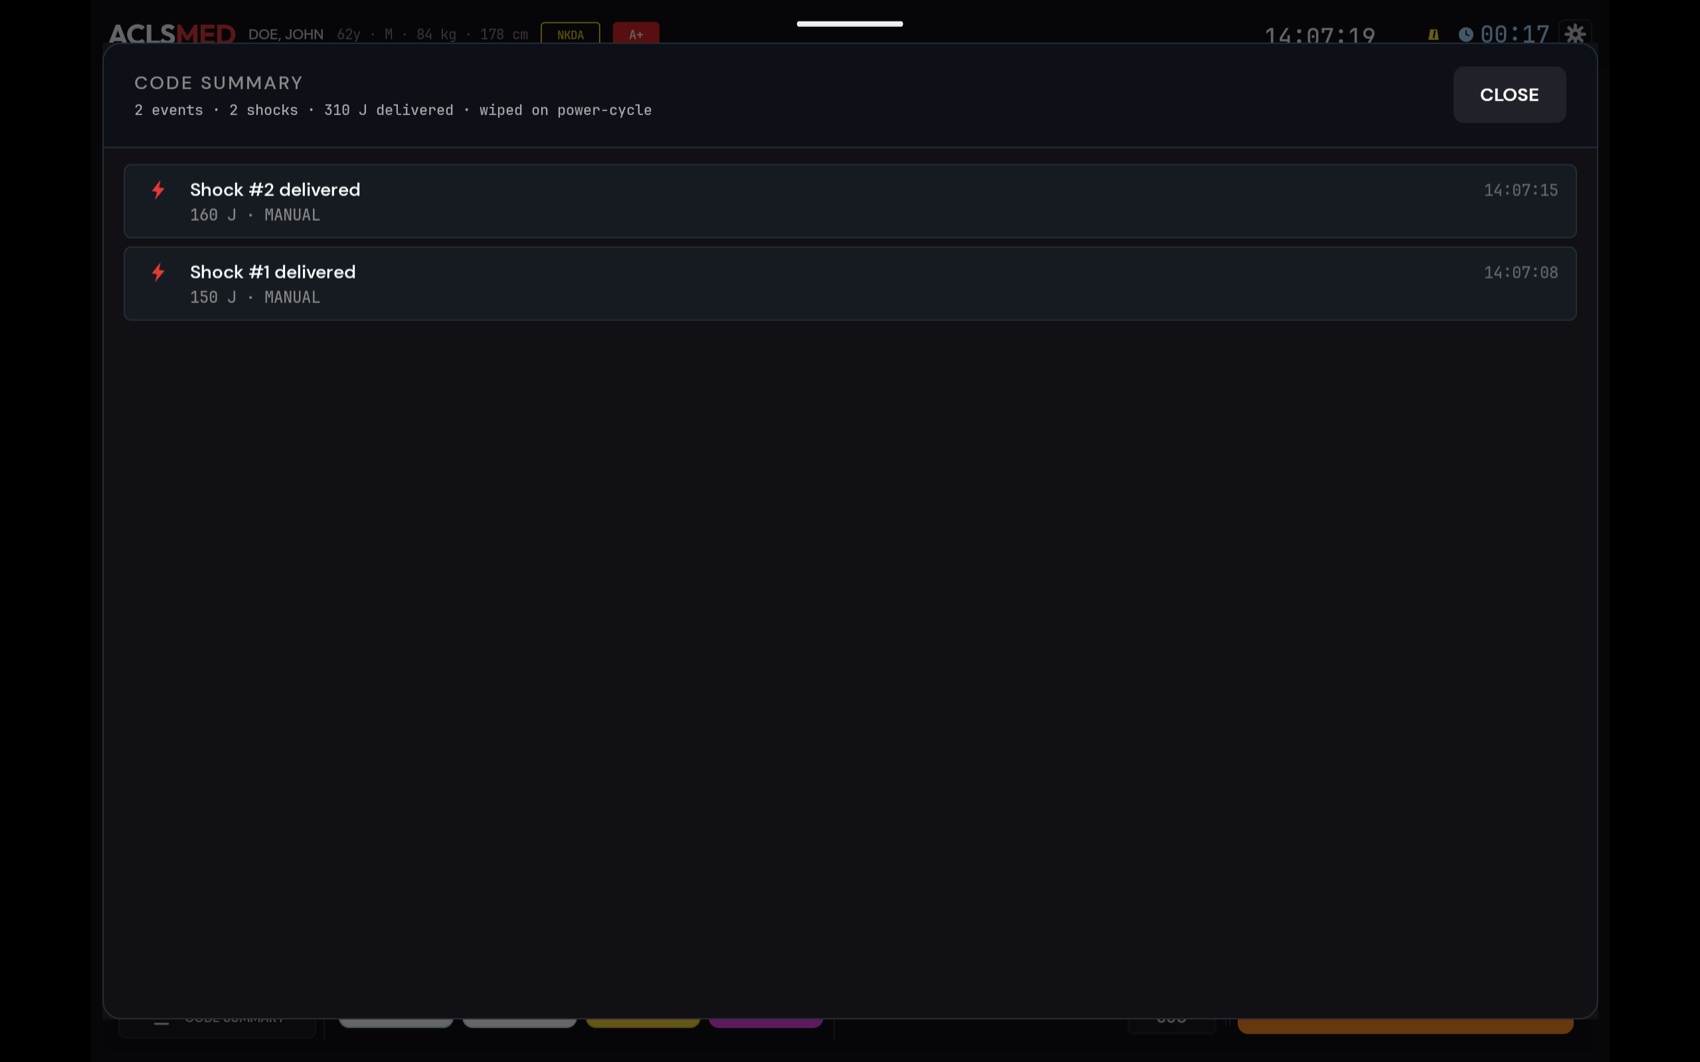This screenshot has width=1700, height=1062.
Task: Click the drag handle bar at top
Action: tap(850, 23)
